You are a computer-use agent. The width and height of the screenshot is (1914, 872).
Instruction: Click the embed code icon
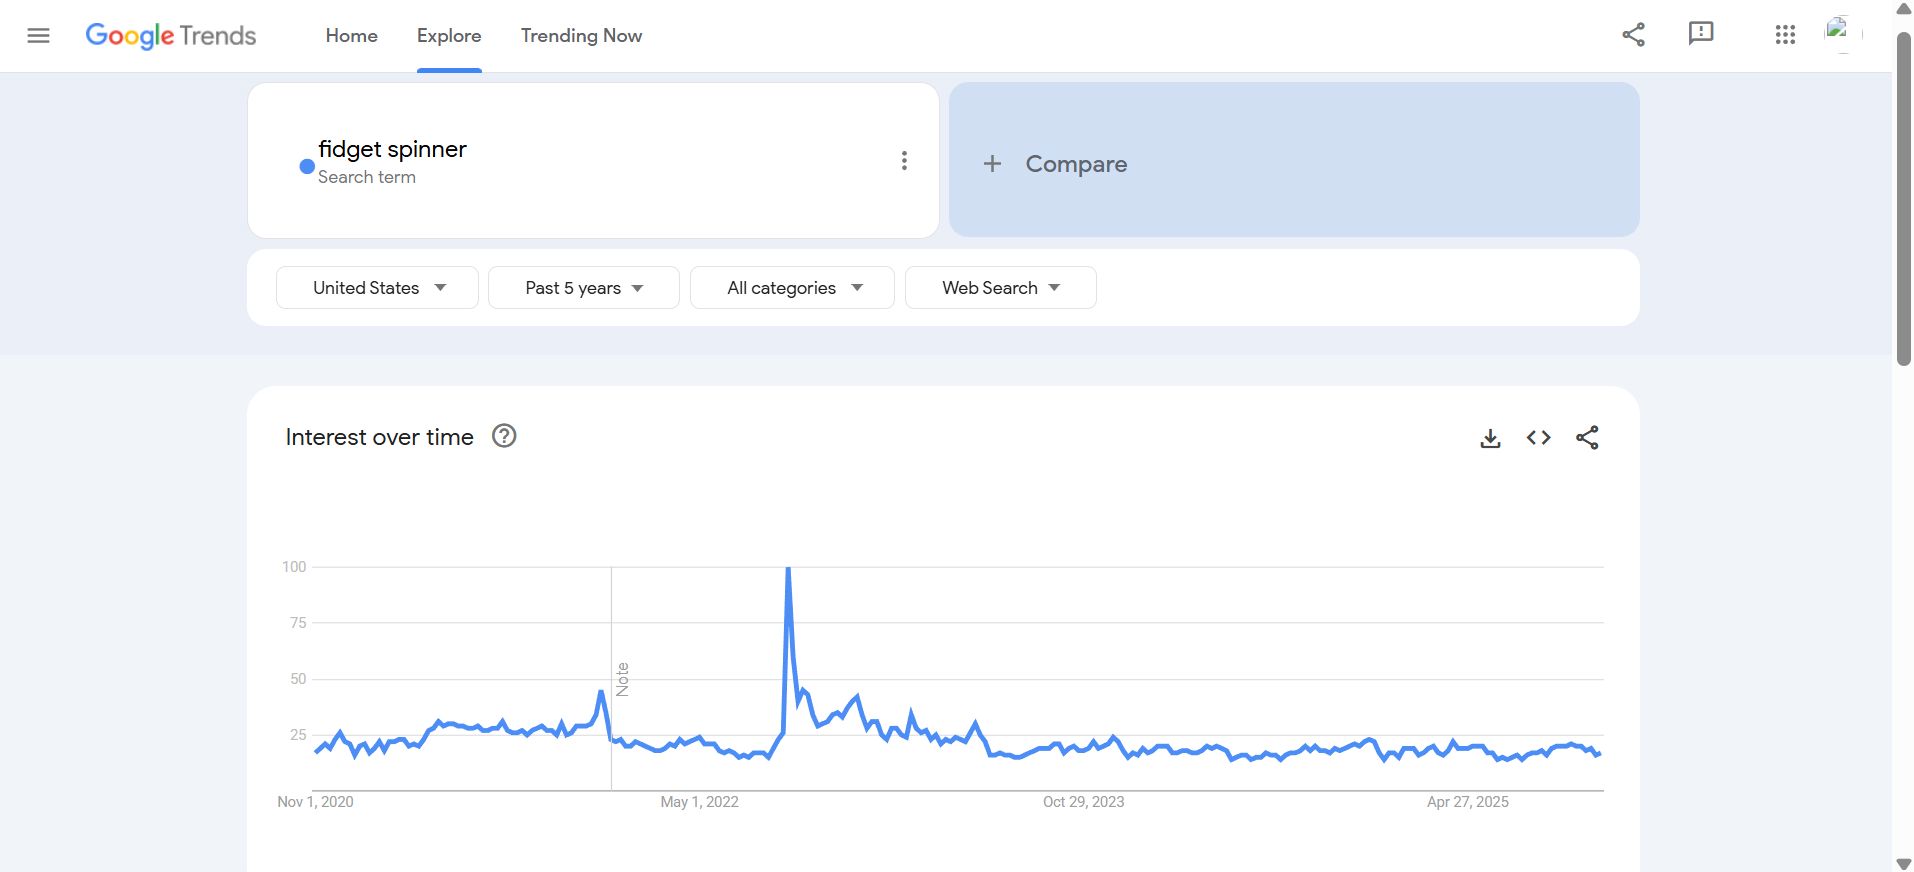(x=1538, y=438)
